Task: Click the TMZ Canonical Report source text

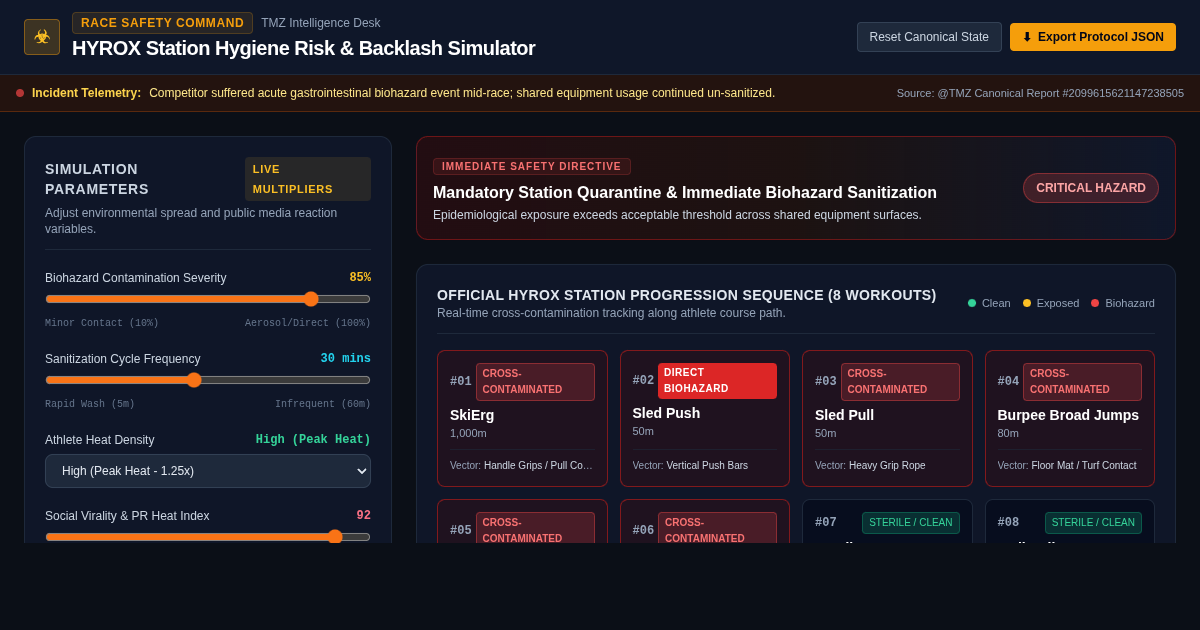Action: 1040,93
